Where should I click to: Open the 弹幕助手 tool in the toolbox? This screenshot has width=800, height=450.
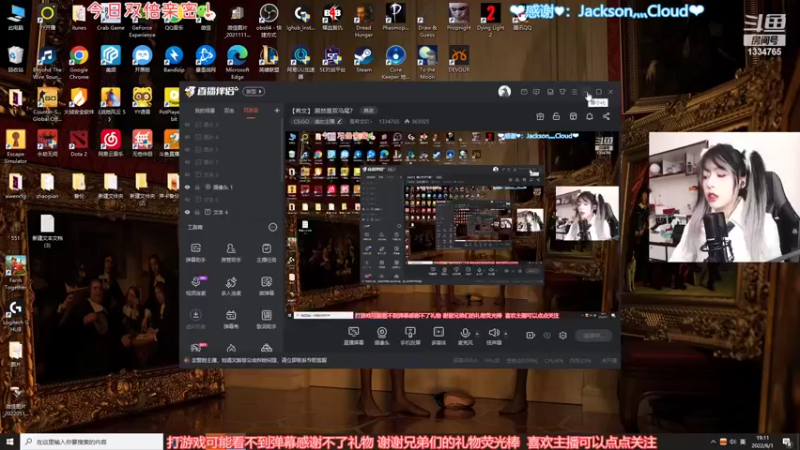[x=195, y=253]
